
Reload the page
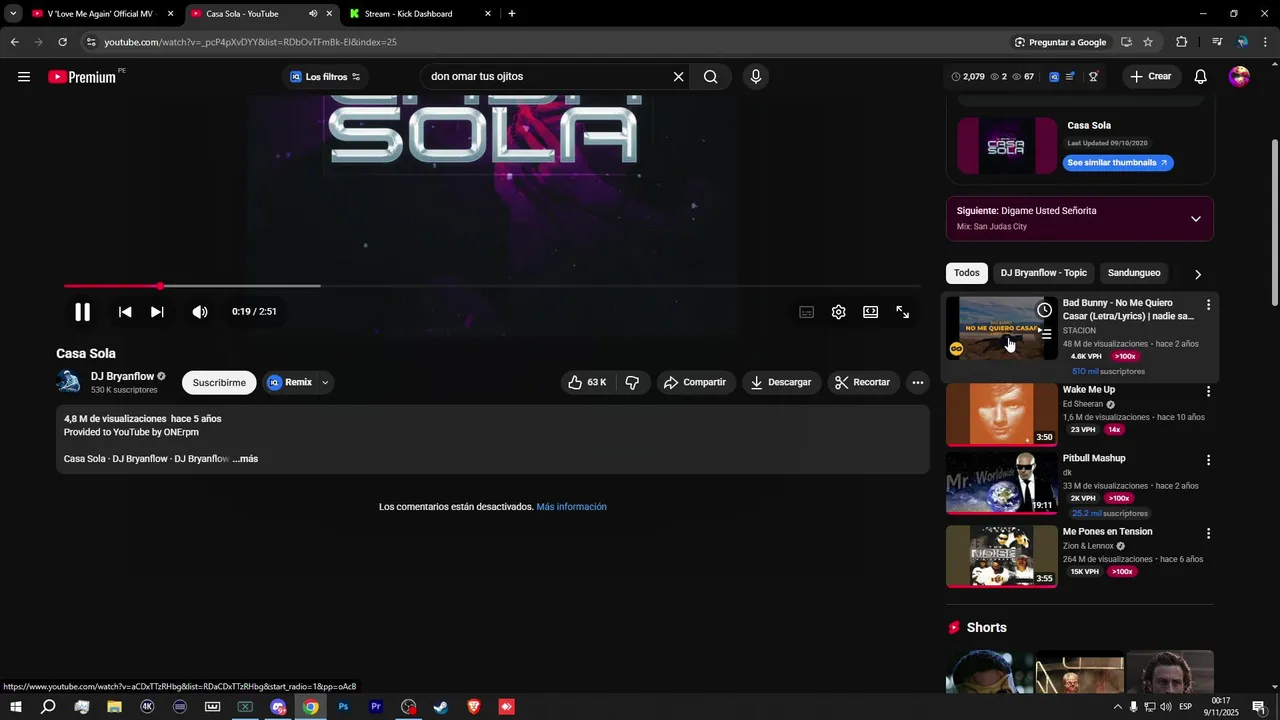[62, 42]
